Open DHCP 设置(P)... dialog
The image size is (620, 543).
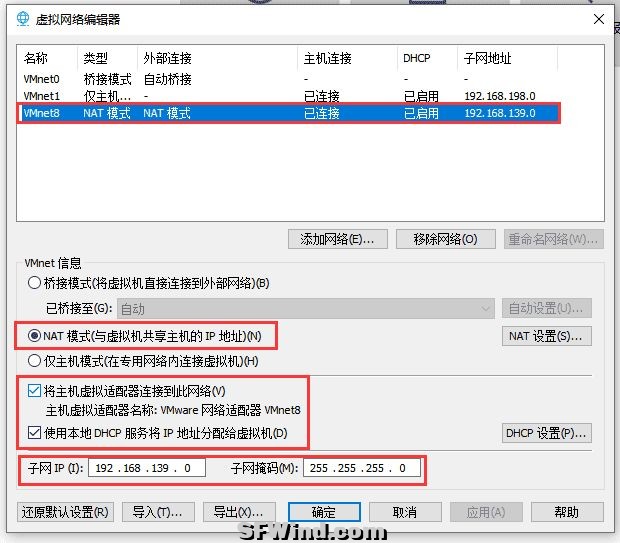pos(546,433)
